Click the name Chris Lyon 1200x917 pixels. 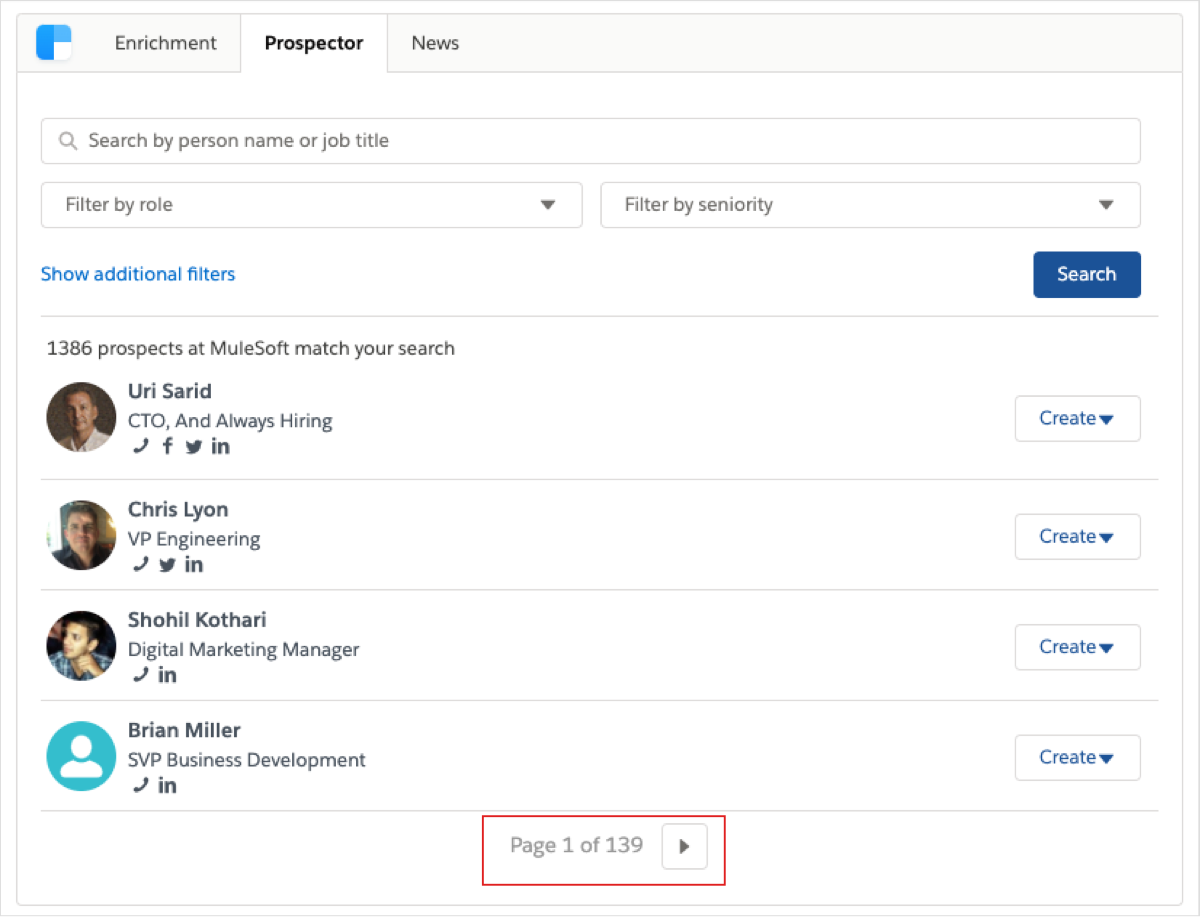pyautogui.click(x=178, y=509)
